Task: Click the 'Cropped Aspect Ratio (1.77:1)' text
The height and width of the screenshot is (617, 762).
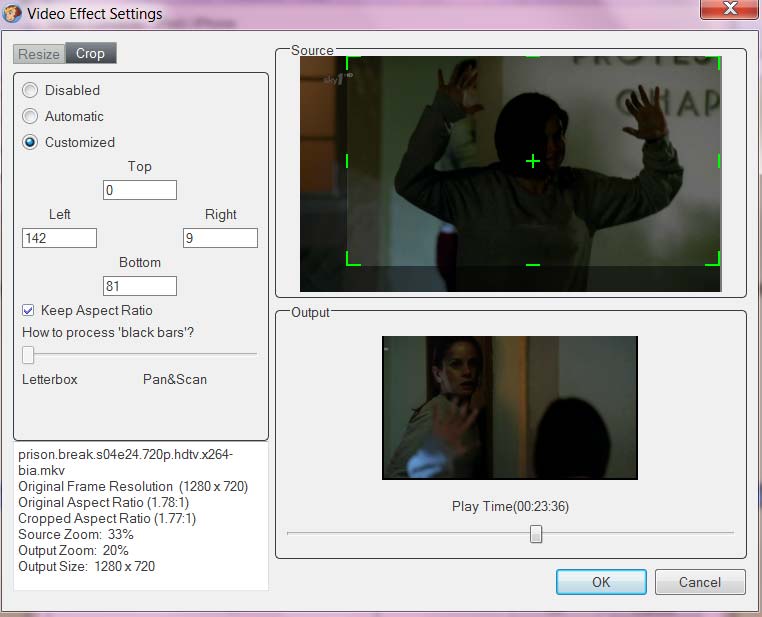Action: coord(107,518)
